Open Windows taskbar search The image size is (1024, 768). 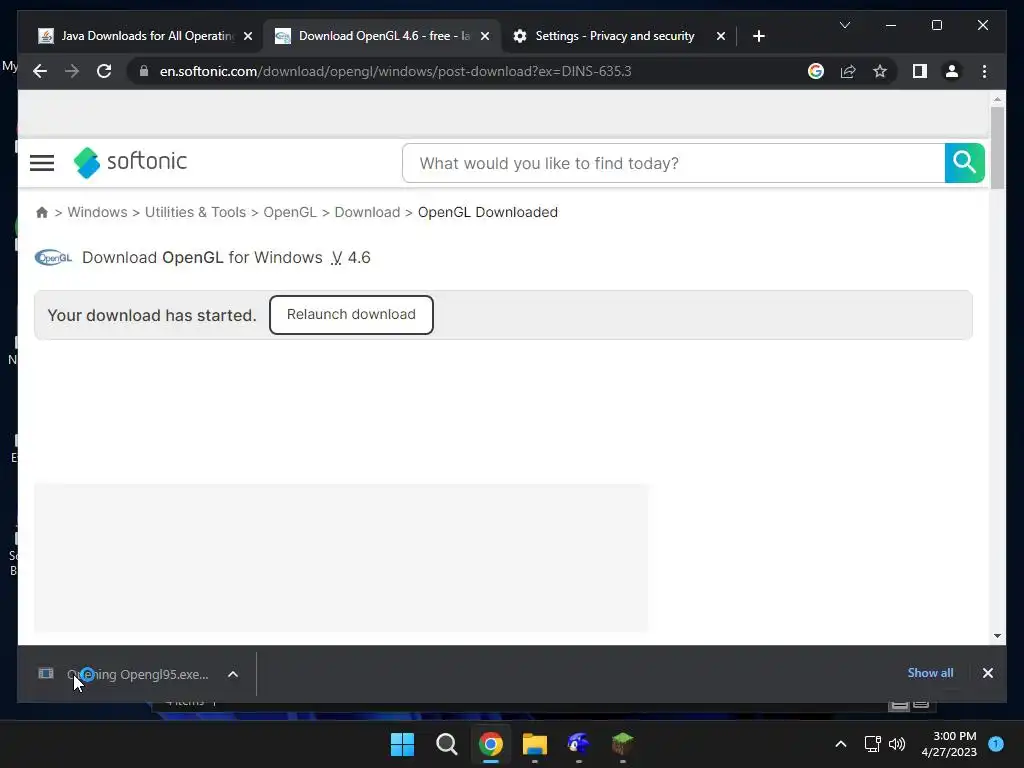(x=447, y=744)
